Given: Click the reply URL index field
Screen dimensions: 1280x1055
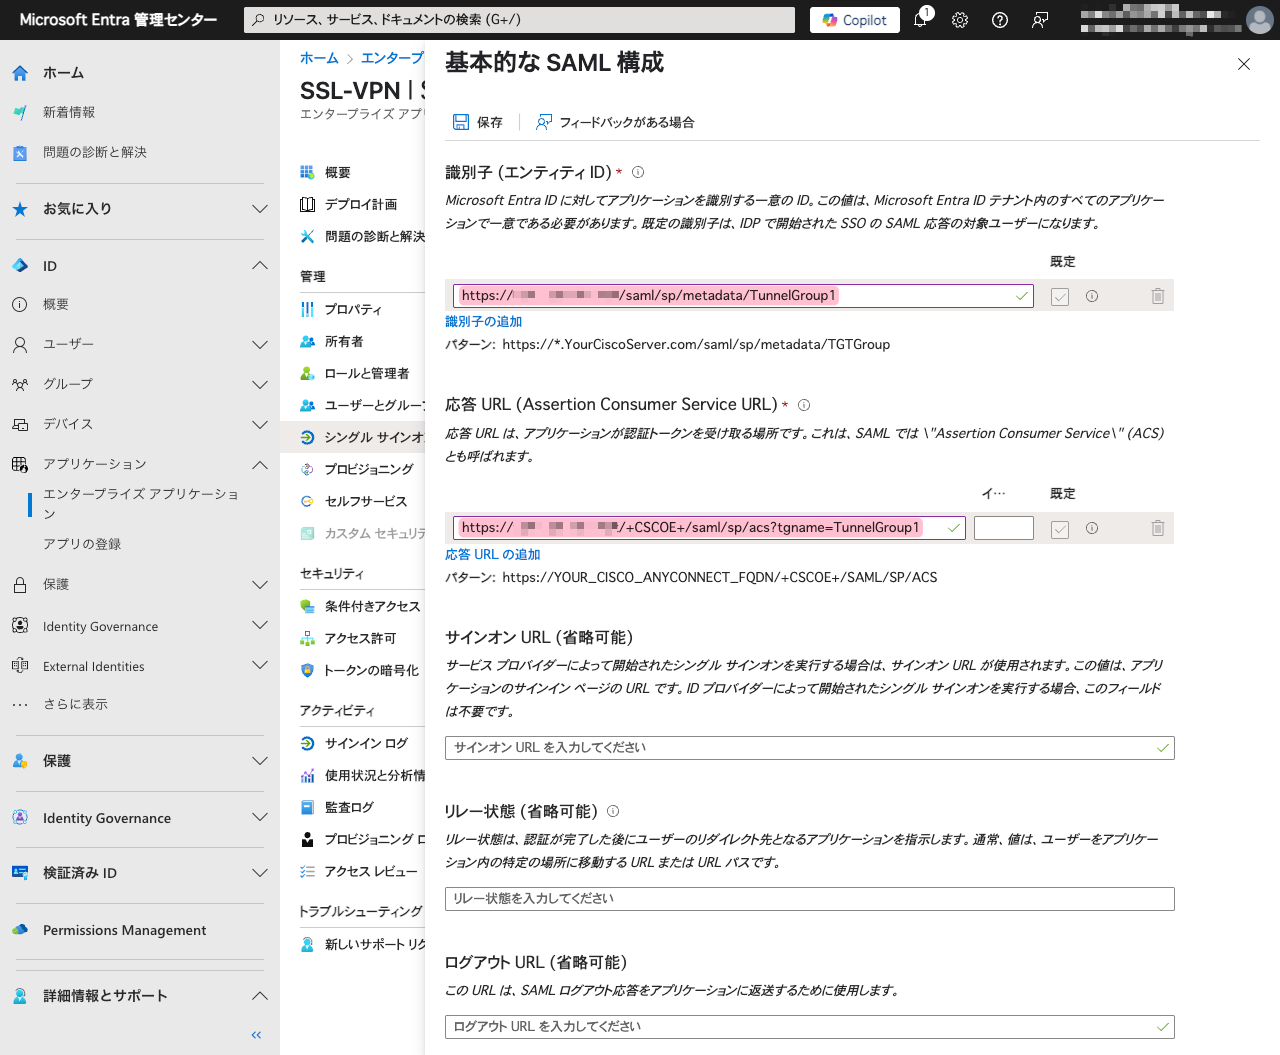Looking at the screenshot, I should (1004, 528).
